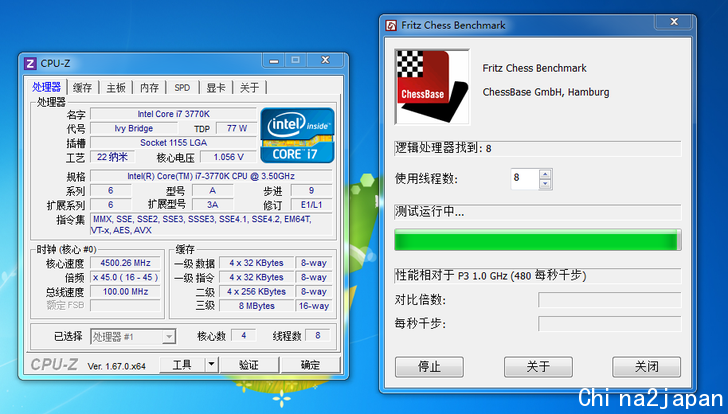The image size is (728, 414).
Task: Click the 22 纳米 process value
Action: pos(112,157)
